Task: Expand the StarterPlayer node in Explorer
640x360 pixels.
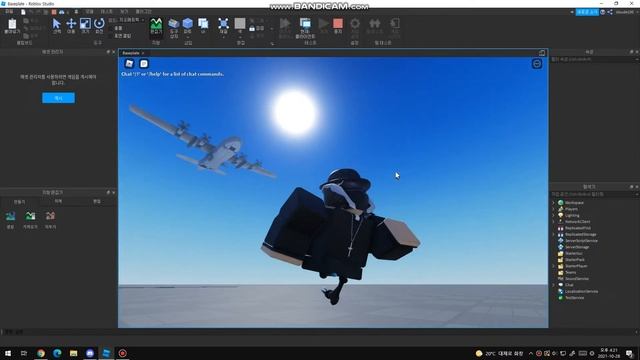Action: [554, 266]
